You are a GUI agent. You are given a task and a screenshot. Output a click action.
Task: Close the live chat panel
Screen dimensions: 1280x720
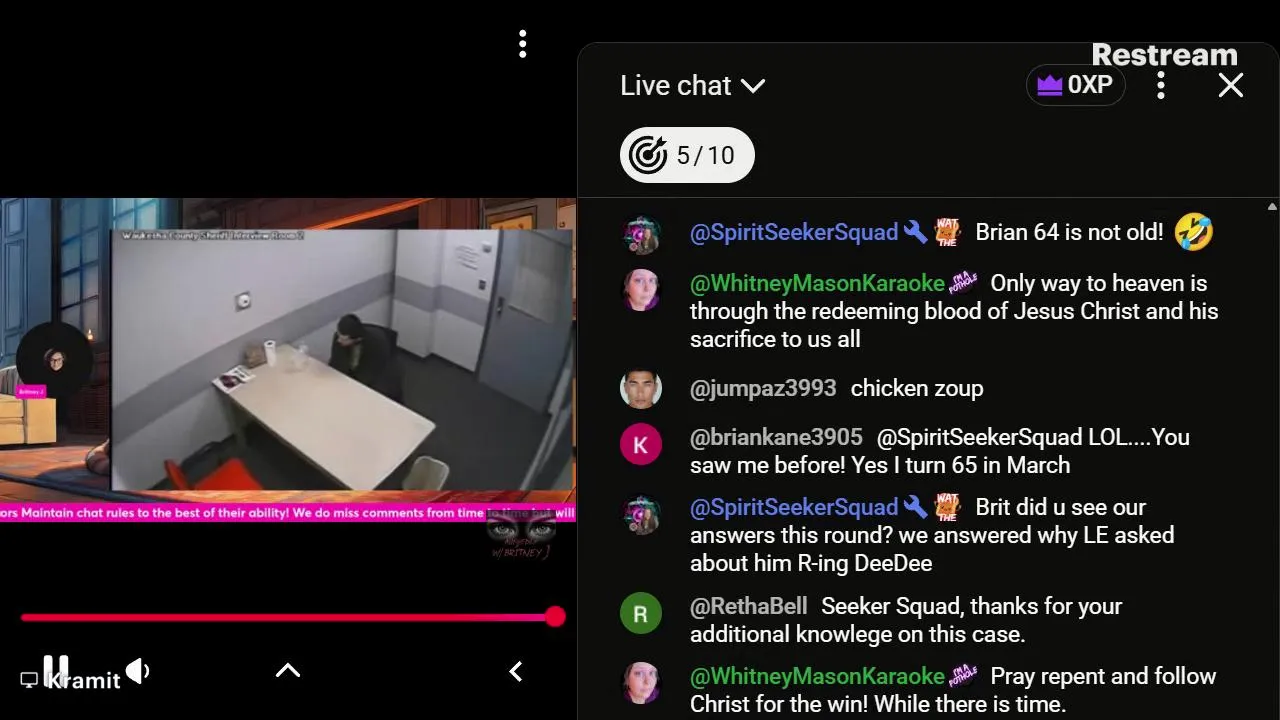click(1231, 85)
